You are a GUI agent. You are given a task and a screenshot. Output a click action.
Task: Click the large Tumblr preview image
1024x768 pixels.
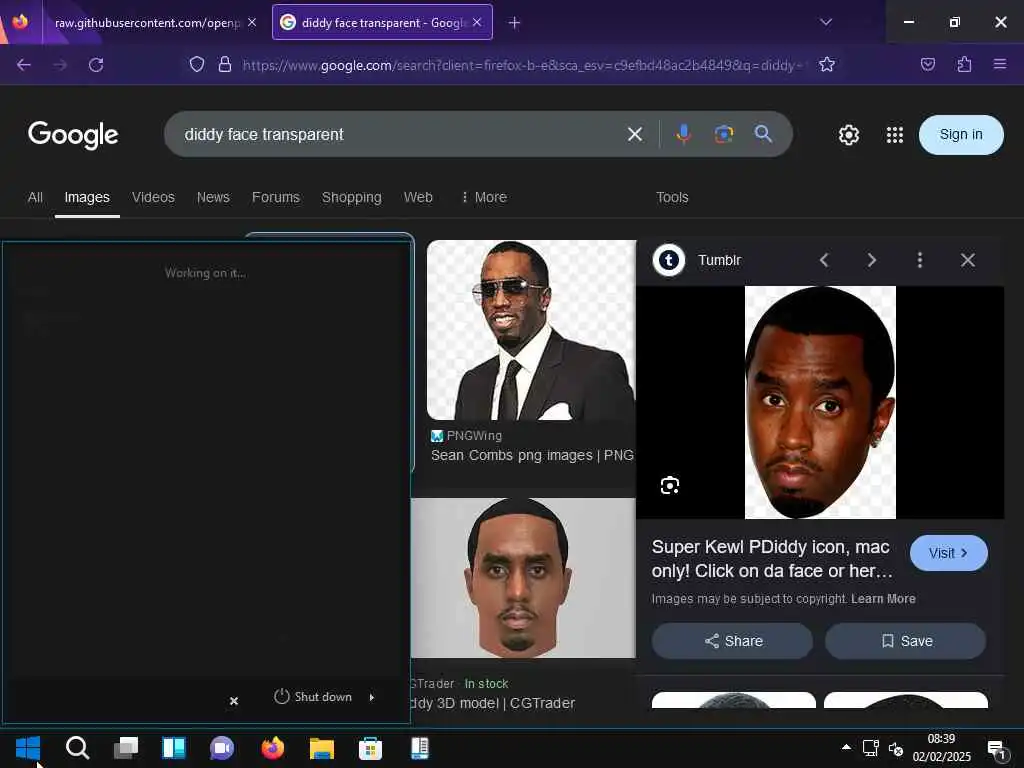point(820,402)
